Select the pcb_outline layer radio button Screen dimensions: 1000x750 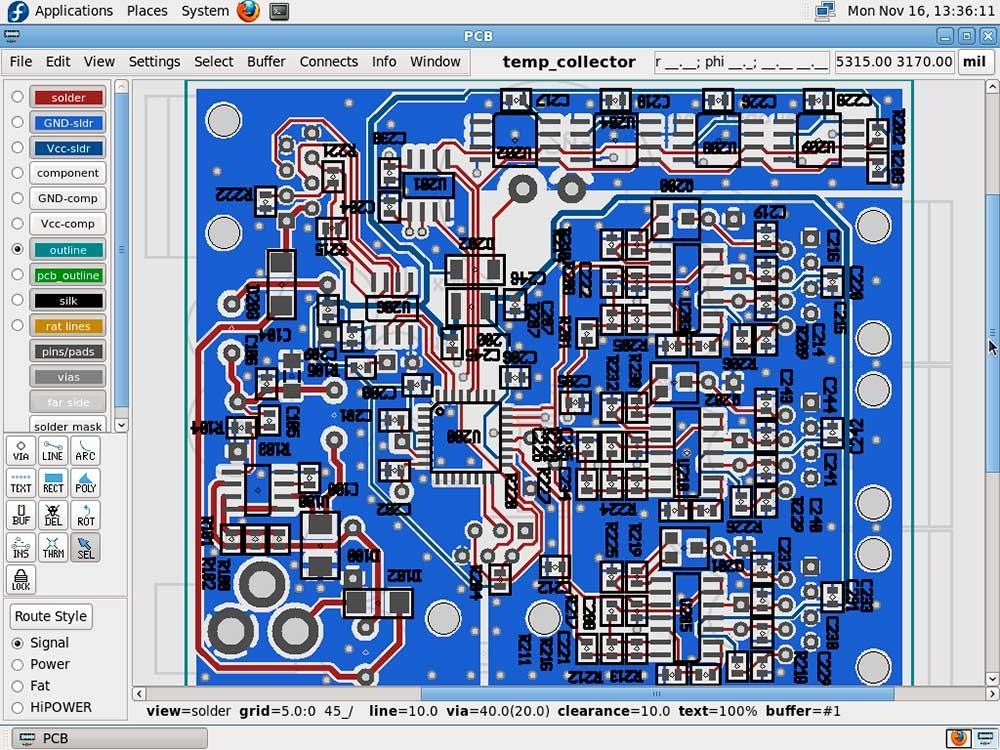[x=17, y=275]
